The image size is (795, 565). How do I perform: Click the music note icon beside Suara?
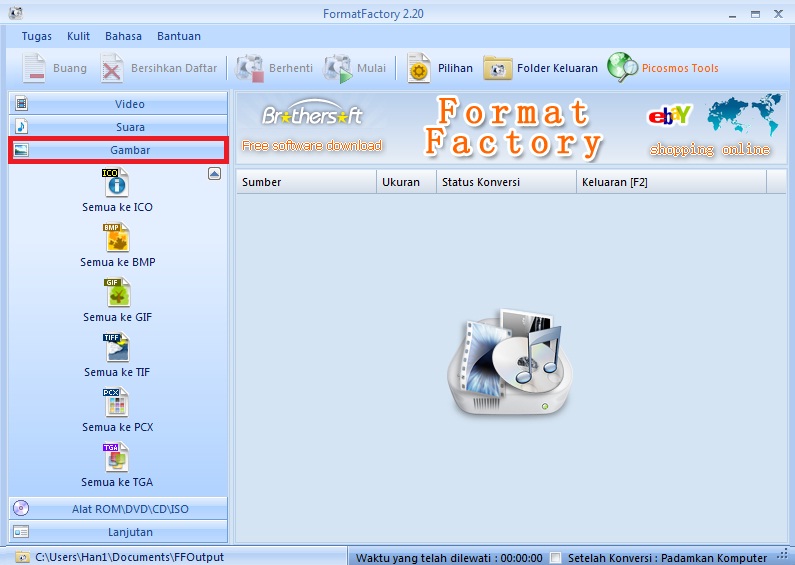pos(21,126)
